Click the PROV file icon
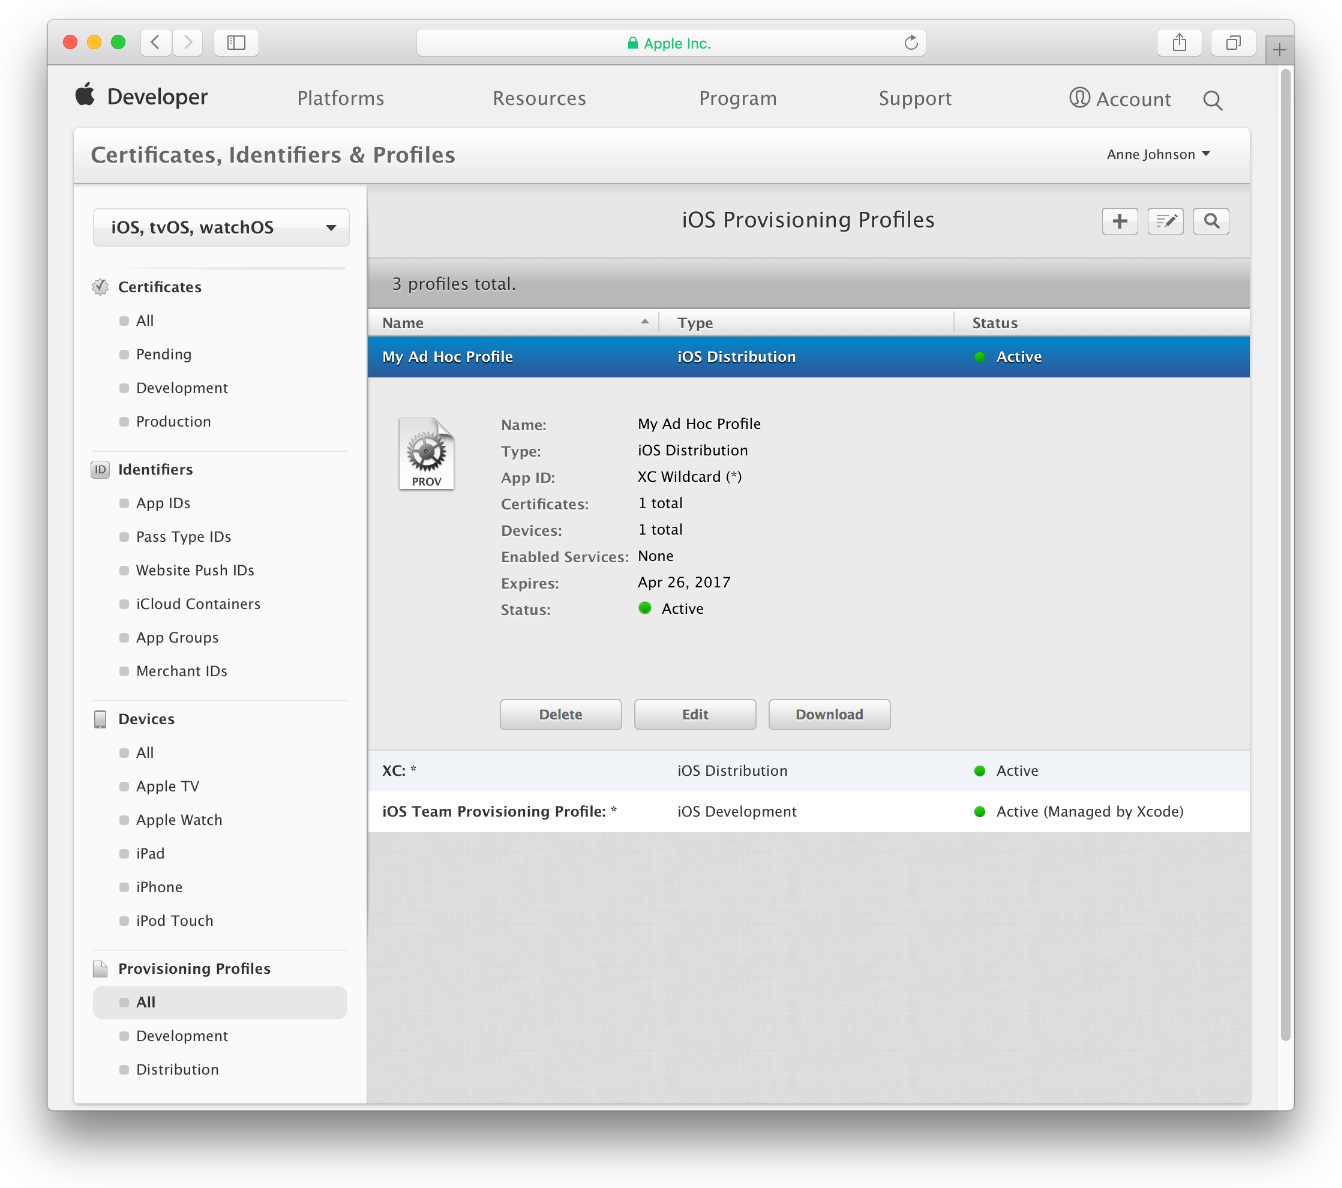Image resolution: width=1342 pixels, height=1188 pixels. coord(427,453)
